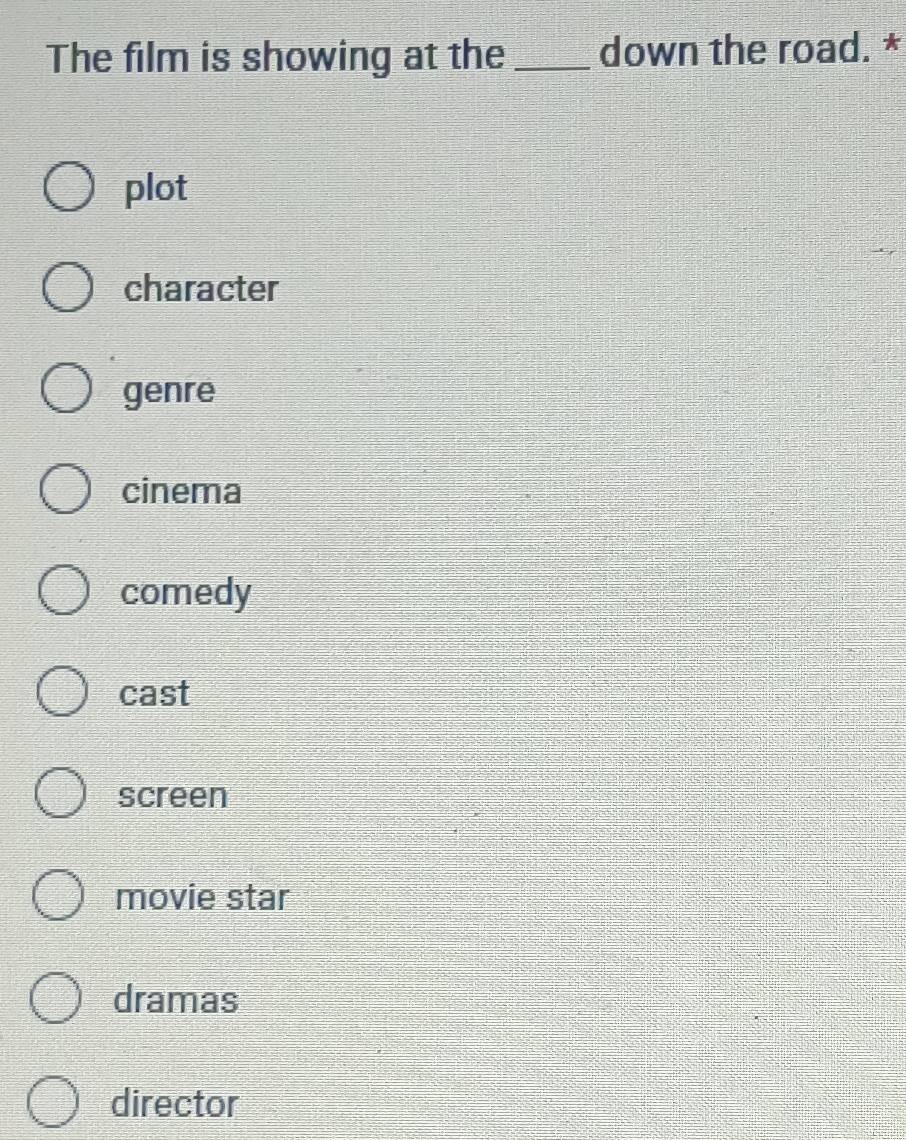Click the 'cinema' answer label text

pyautogui.click(x=181, y=491)
